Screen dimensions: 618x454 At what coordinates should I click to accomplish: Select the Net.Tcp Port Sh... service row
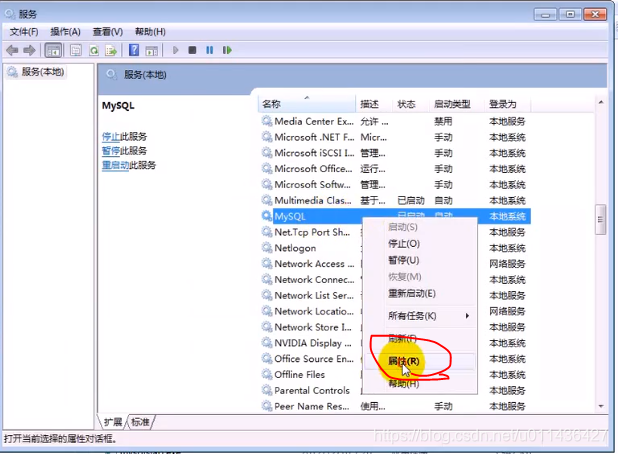[395, 232]
